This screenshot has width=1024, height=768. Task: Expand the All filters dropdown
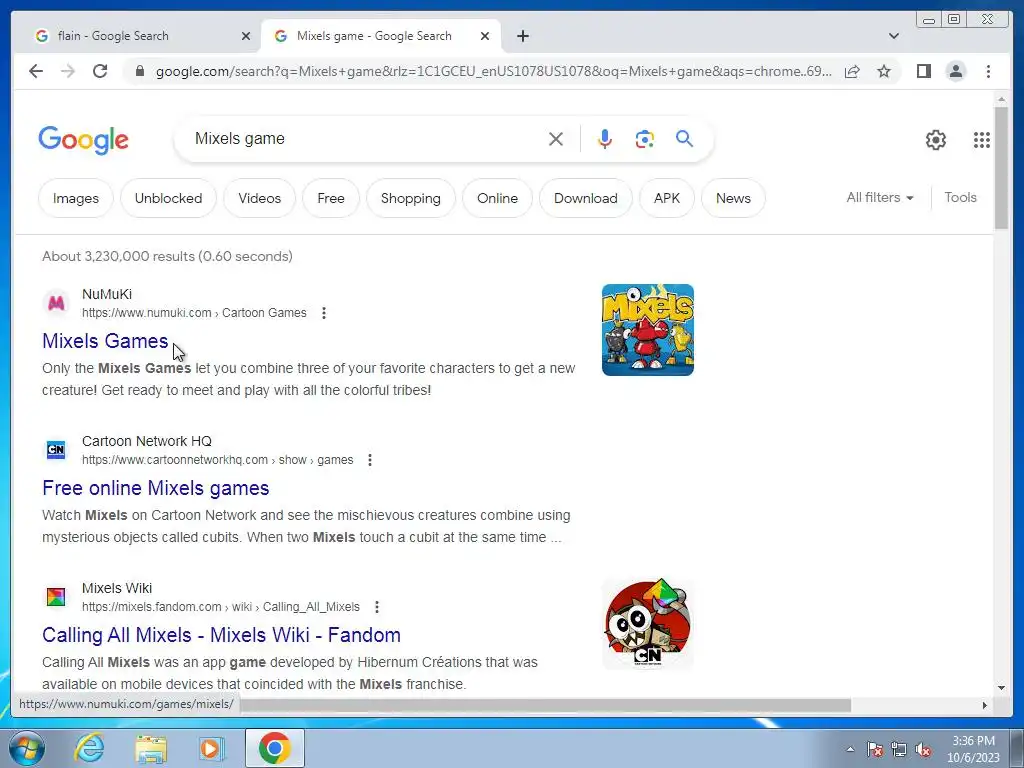click(880, 197)
